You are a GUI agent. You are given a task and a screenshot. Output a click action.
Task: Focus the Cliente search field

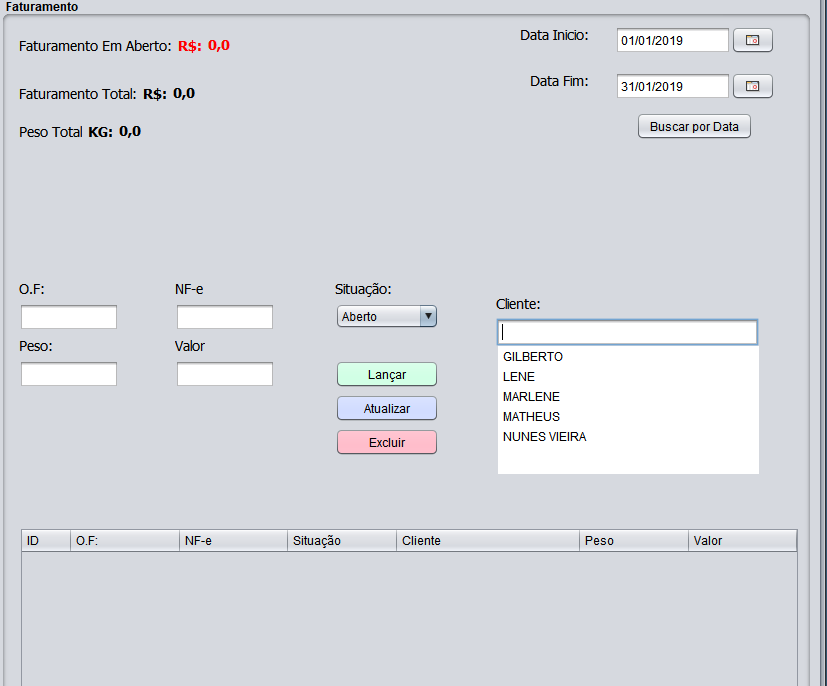coord(627,332)
